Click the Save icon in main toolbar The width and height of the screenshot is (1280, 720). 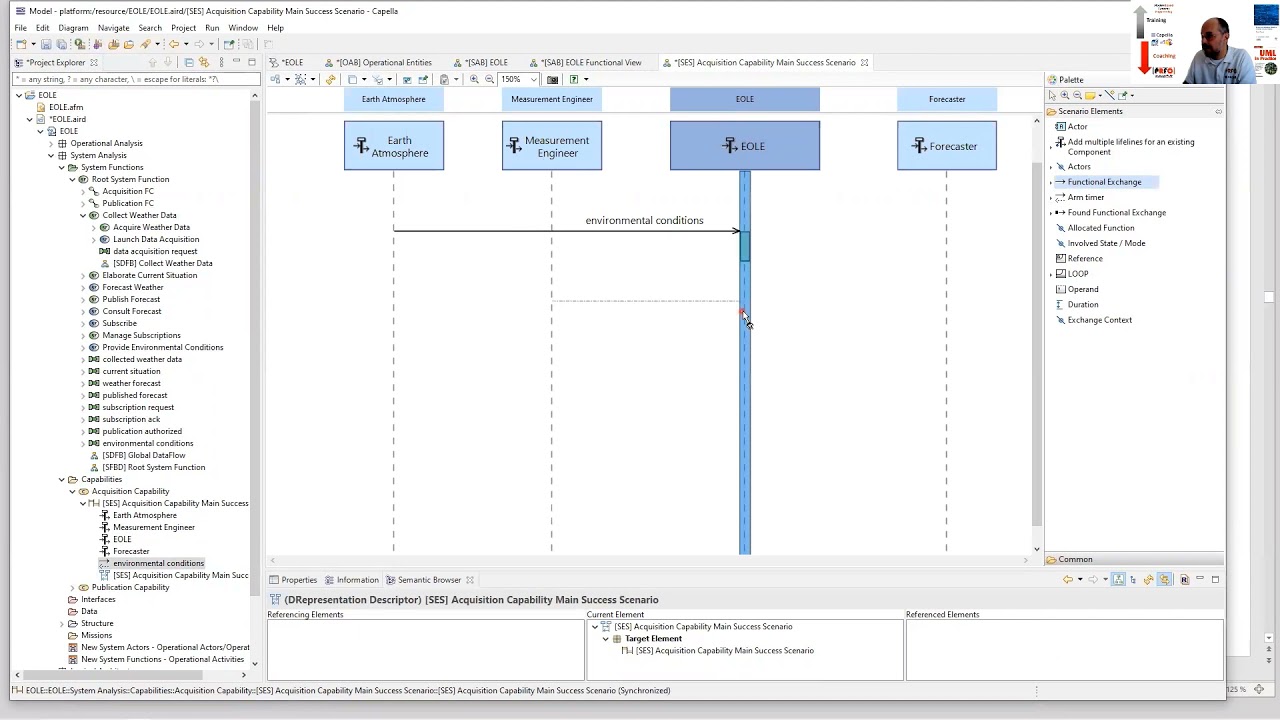(x=46, y=44)
